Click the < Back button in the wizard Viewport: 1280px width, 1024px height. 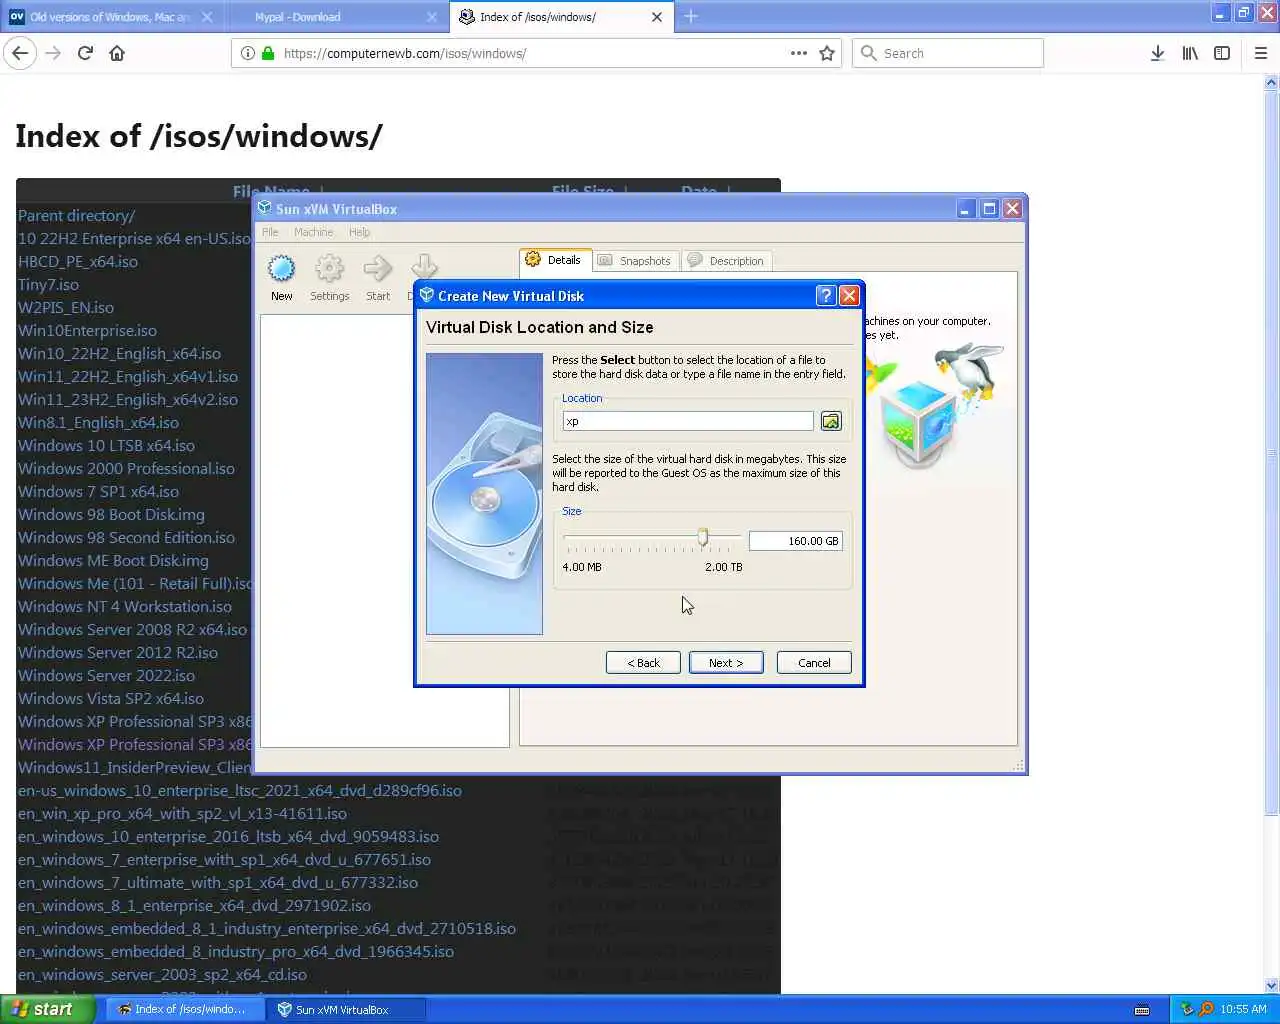pos(643,663)
